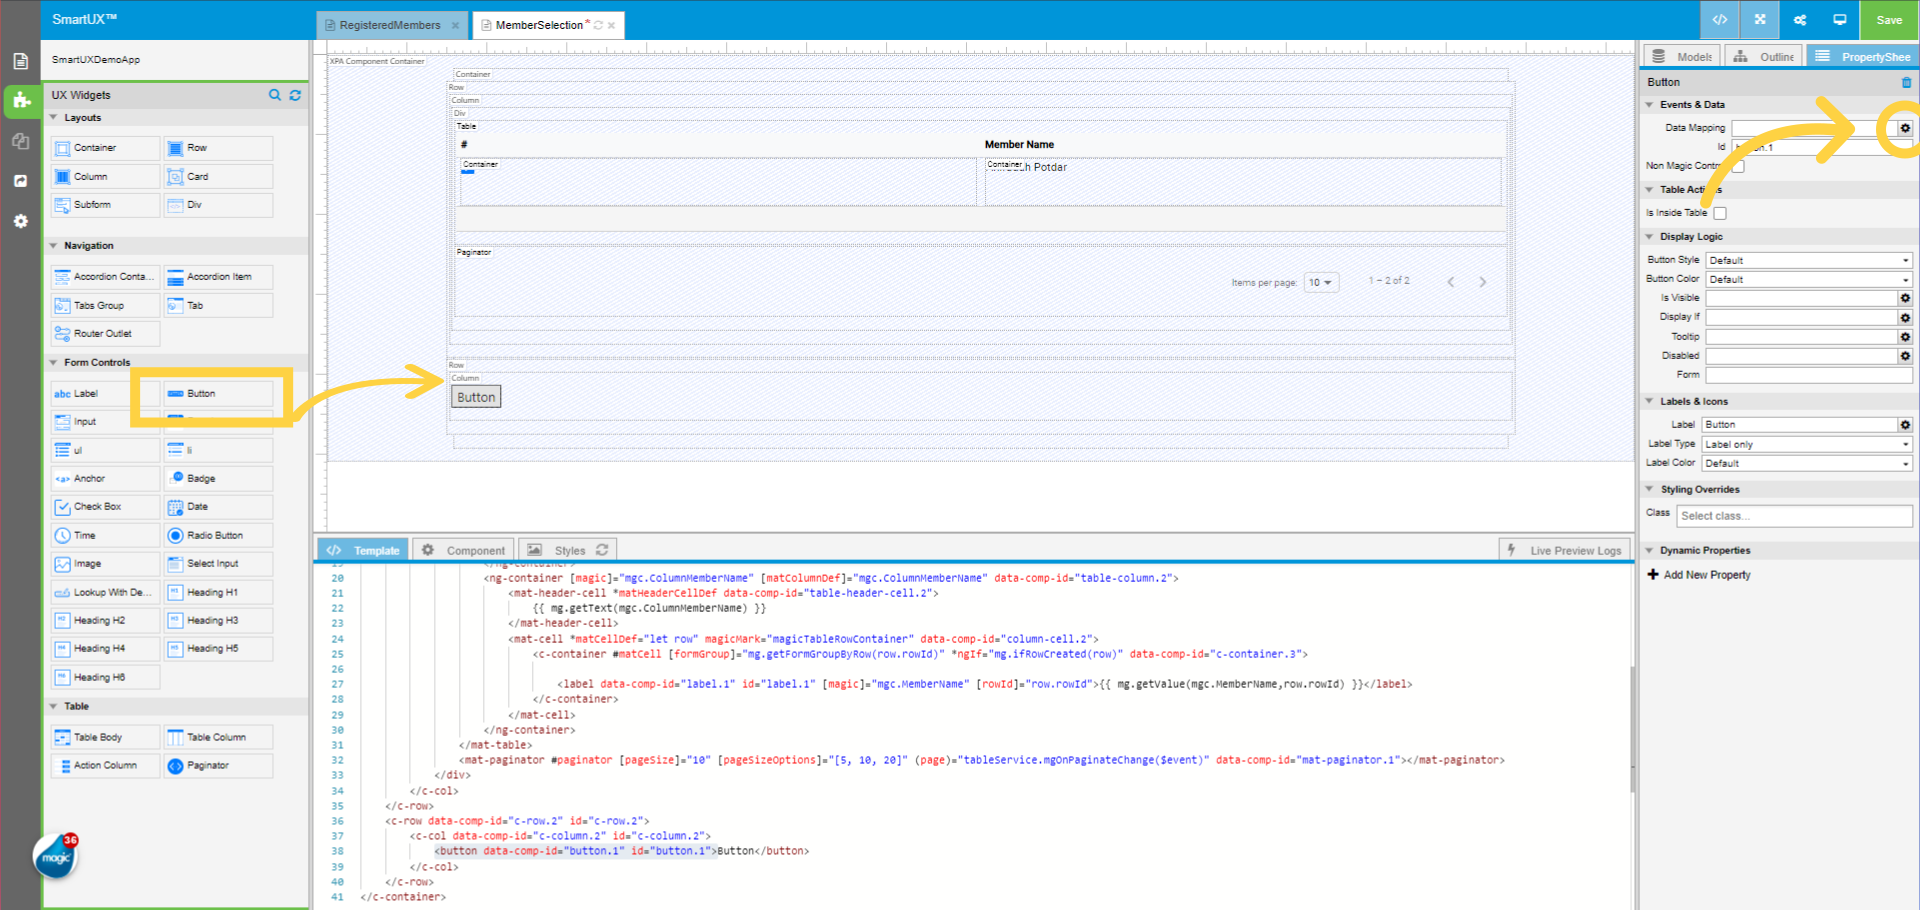Toggle the Is Inside Table checkbox
The width and height of the screenshot is (1920, 910).
click(1720, 213)
